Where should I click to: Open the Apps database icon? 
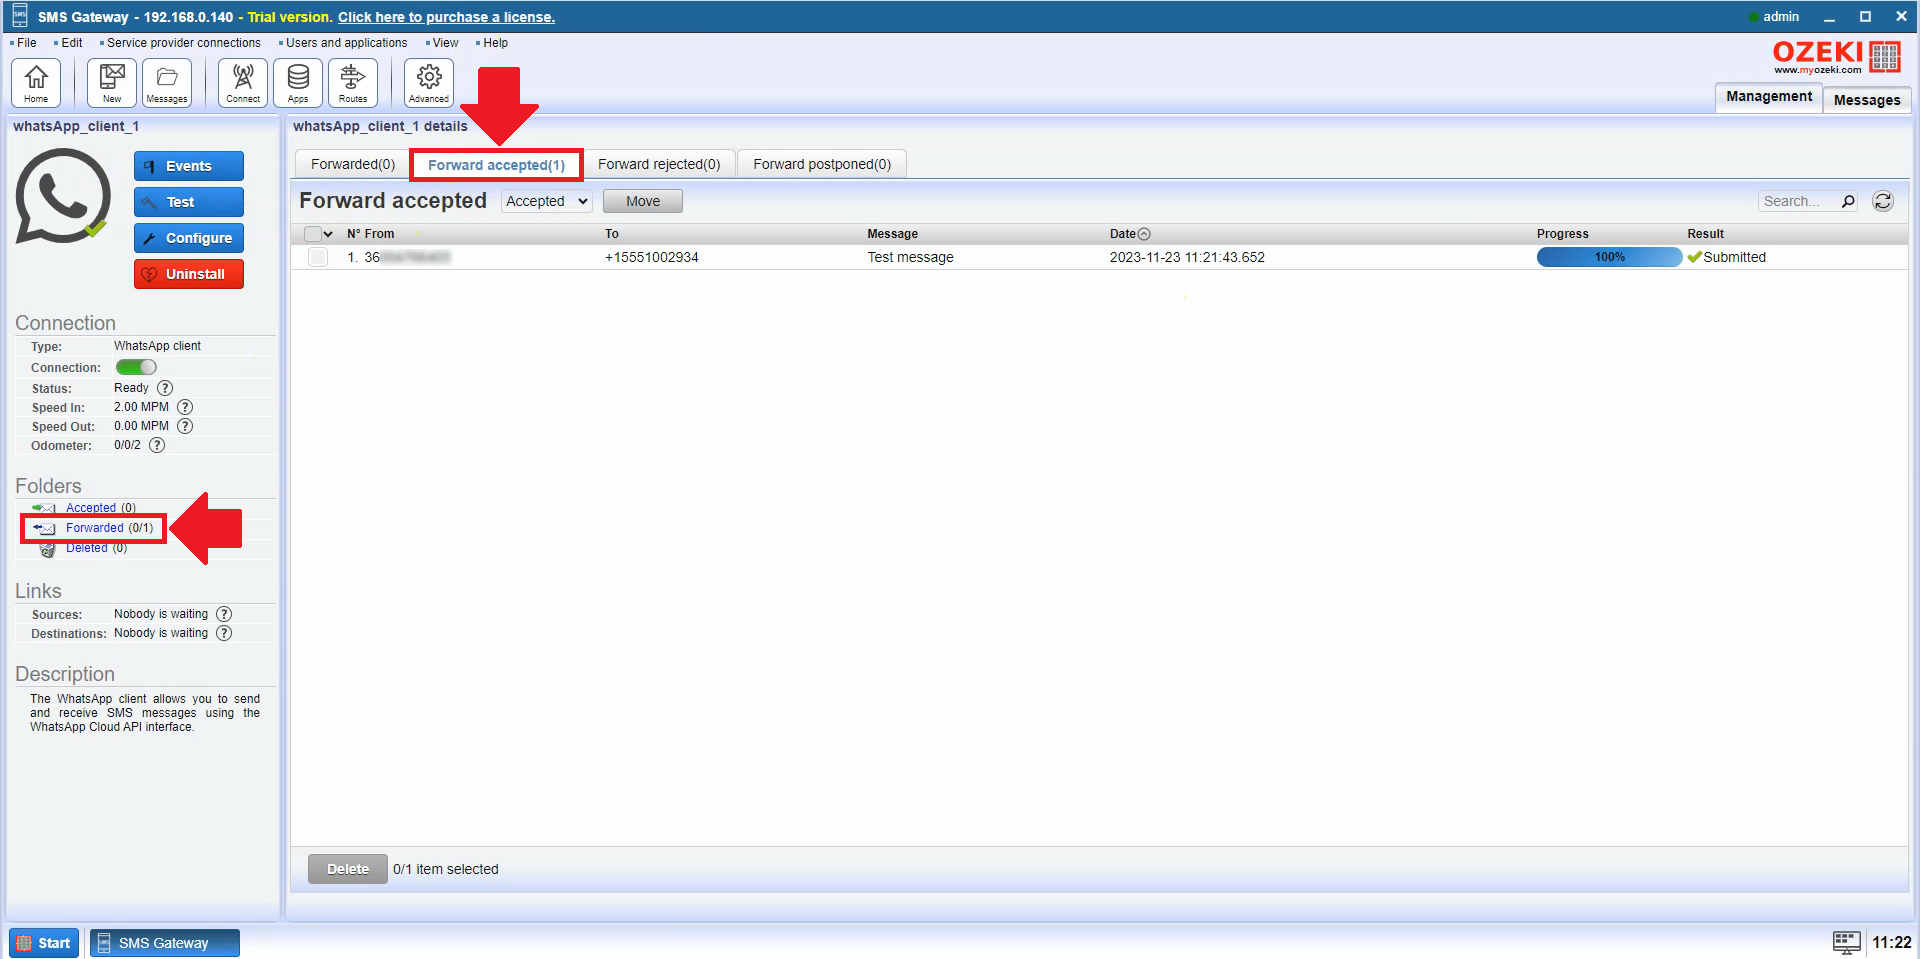tap(298, 82)
